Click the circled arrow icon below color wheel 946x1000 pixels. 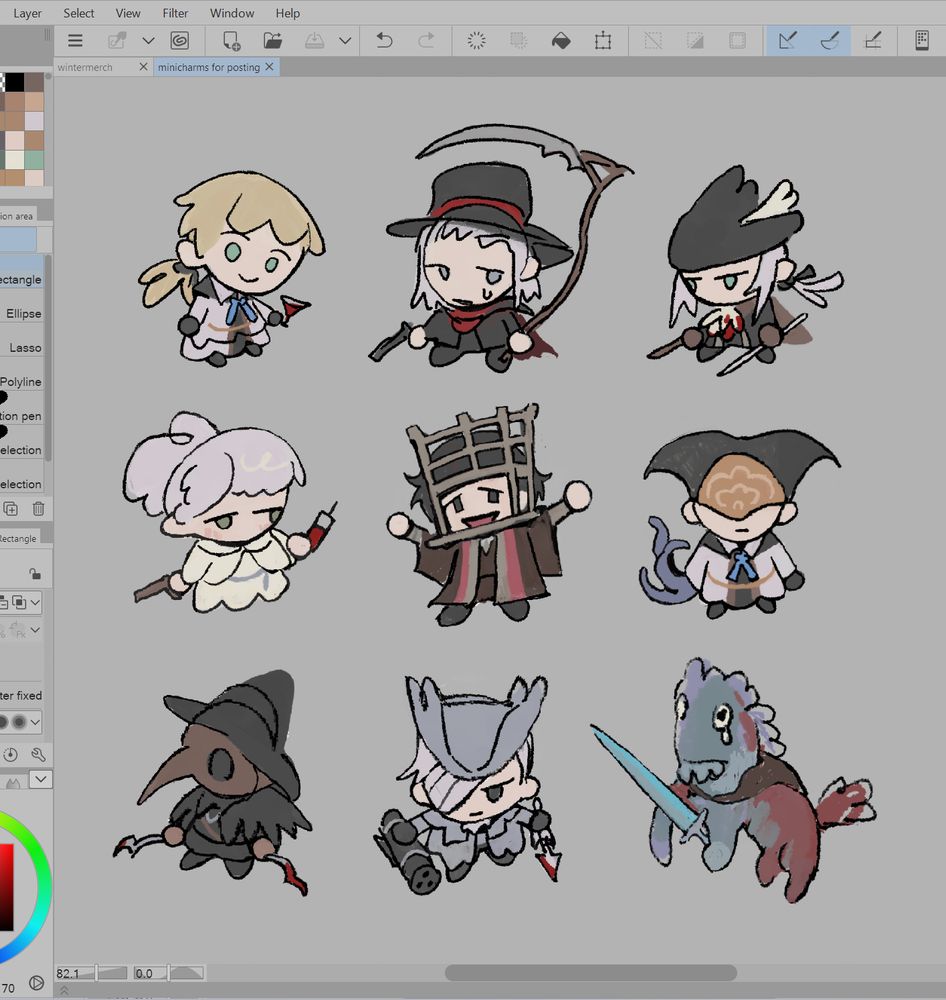coord(36,983)
